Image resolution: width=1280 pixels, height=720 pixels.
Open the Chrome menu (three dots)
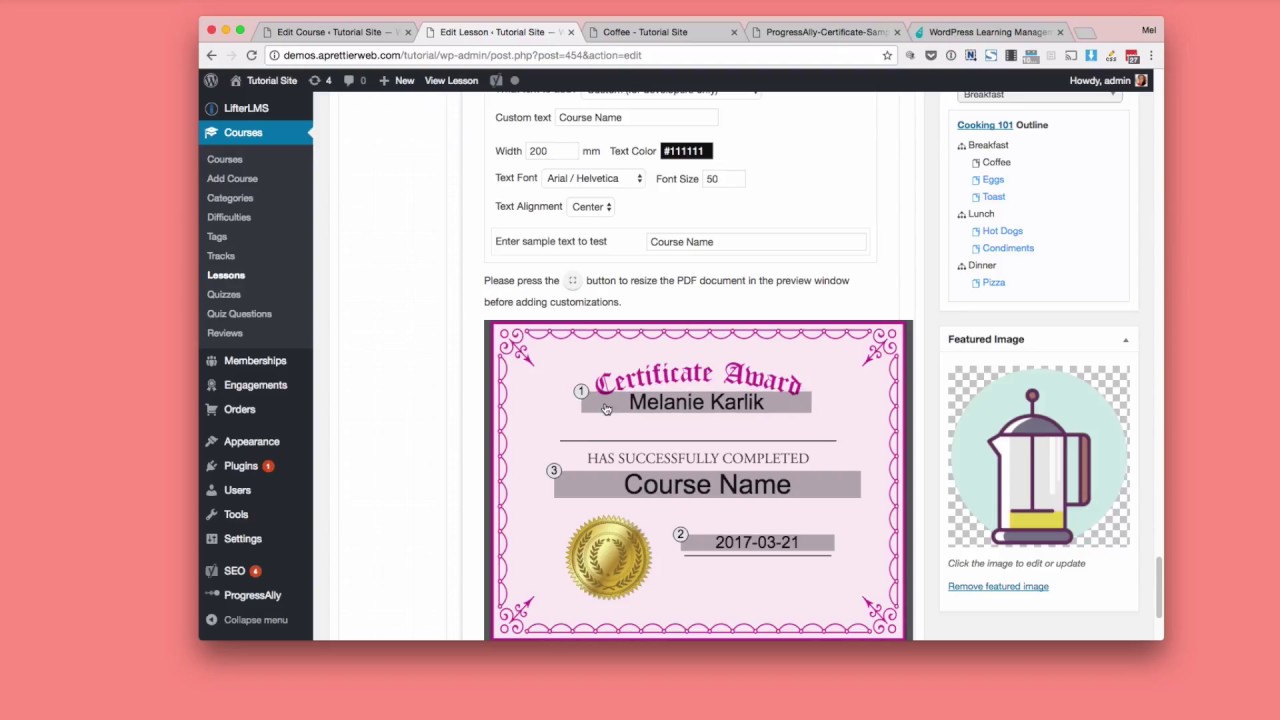pos(1151,55)
